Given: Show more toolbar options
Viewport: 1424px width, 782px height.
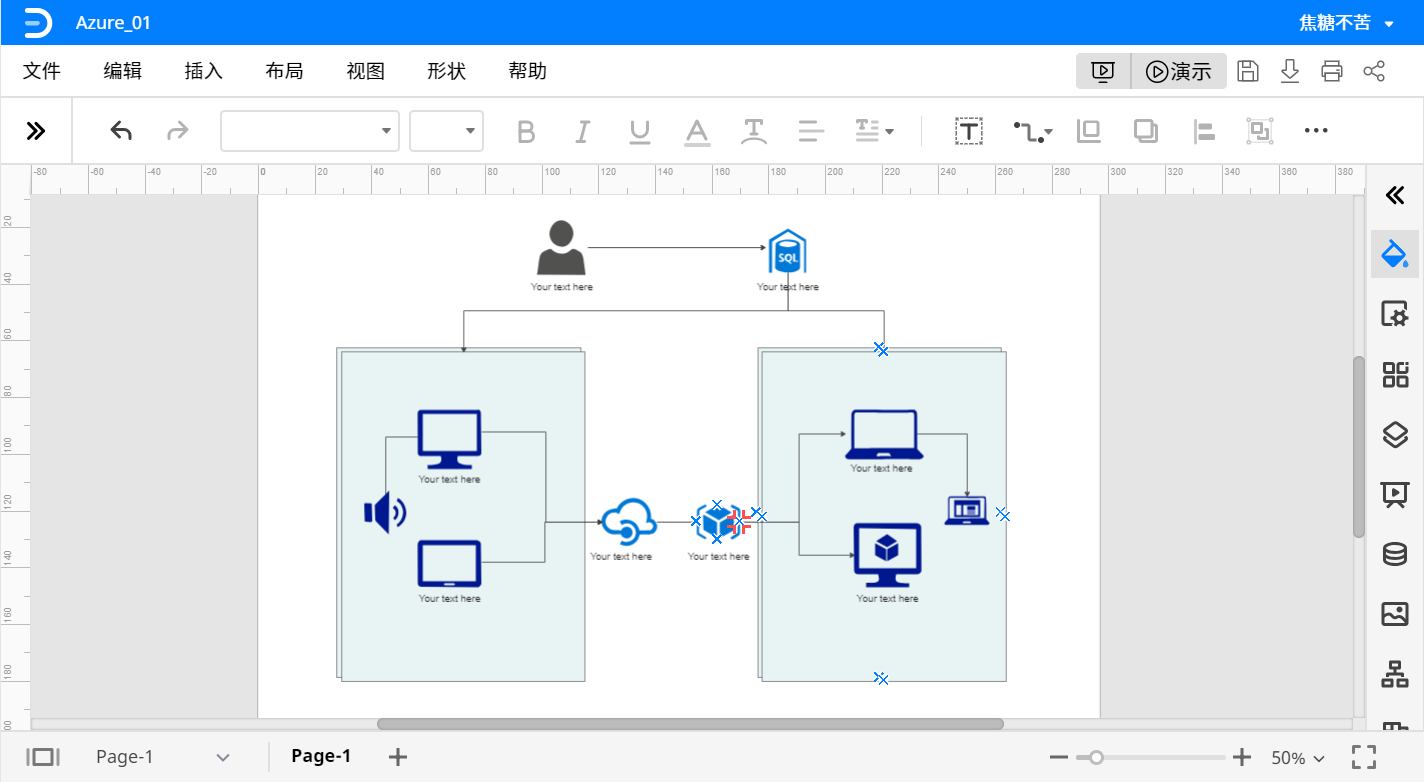Looking at the screenshot, I should [1317, 131].
